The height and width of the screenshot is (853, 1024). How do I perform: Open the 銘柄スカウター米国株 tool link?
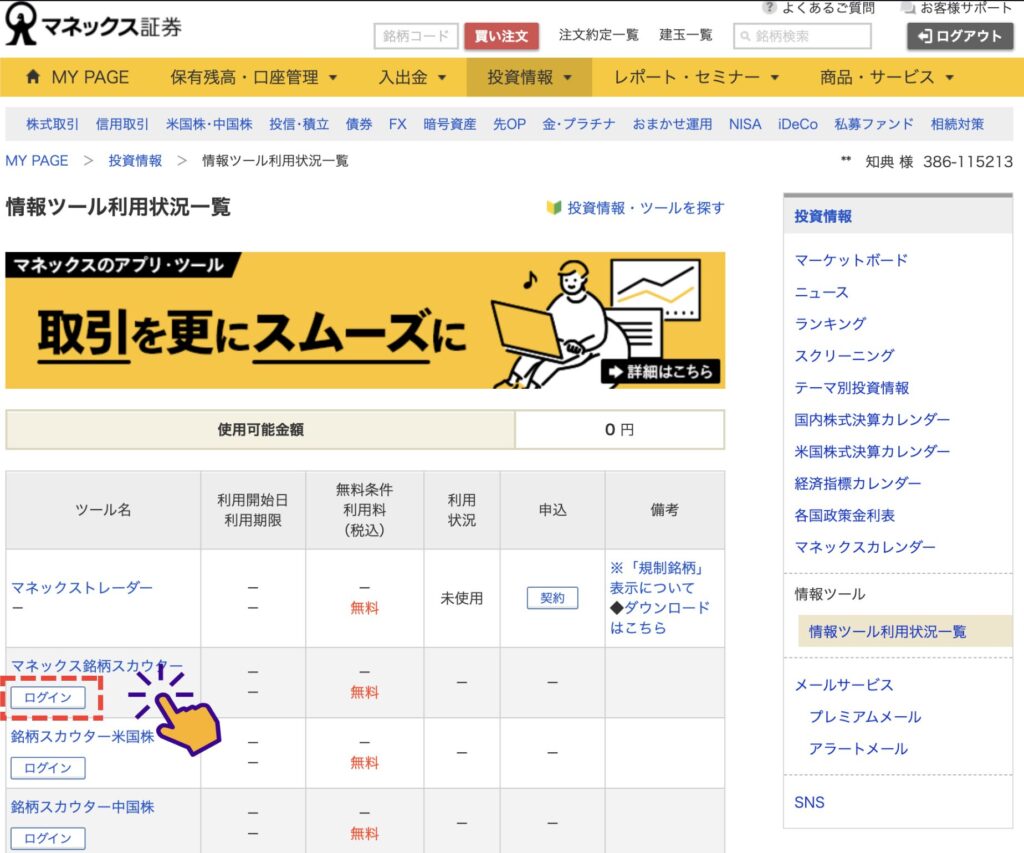(82, 737)
